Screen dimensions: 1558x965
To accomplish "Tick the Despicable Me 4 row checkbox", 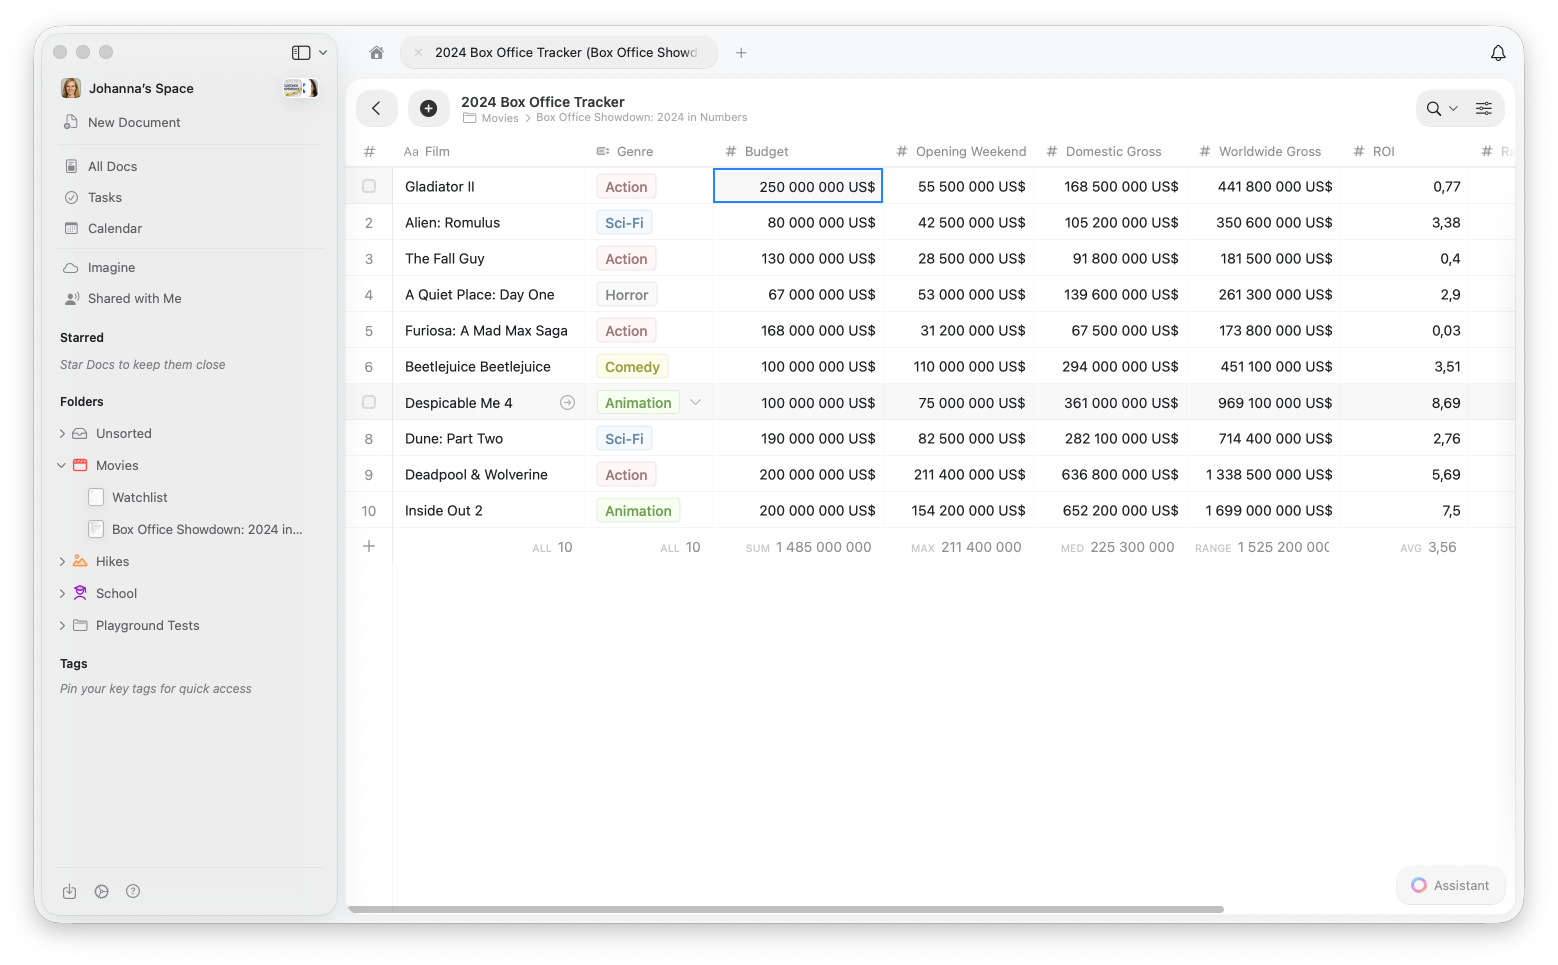I will pos(369,402).
